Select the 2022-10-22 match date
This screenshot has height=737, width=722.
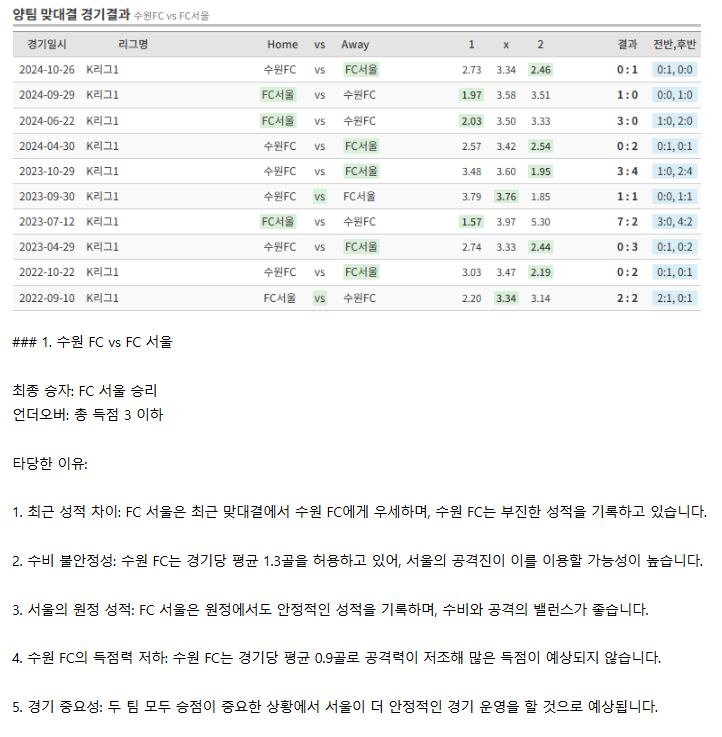tap(47, 273)
